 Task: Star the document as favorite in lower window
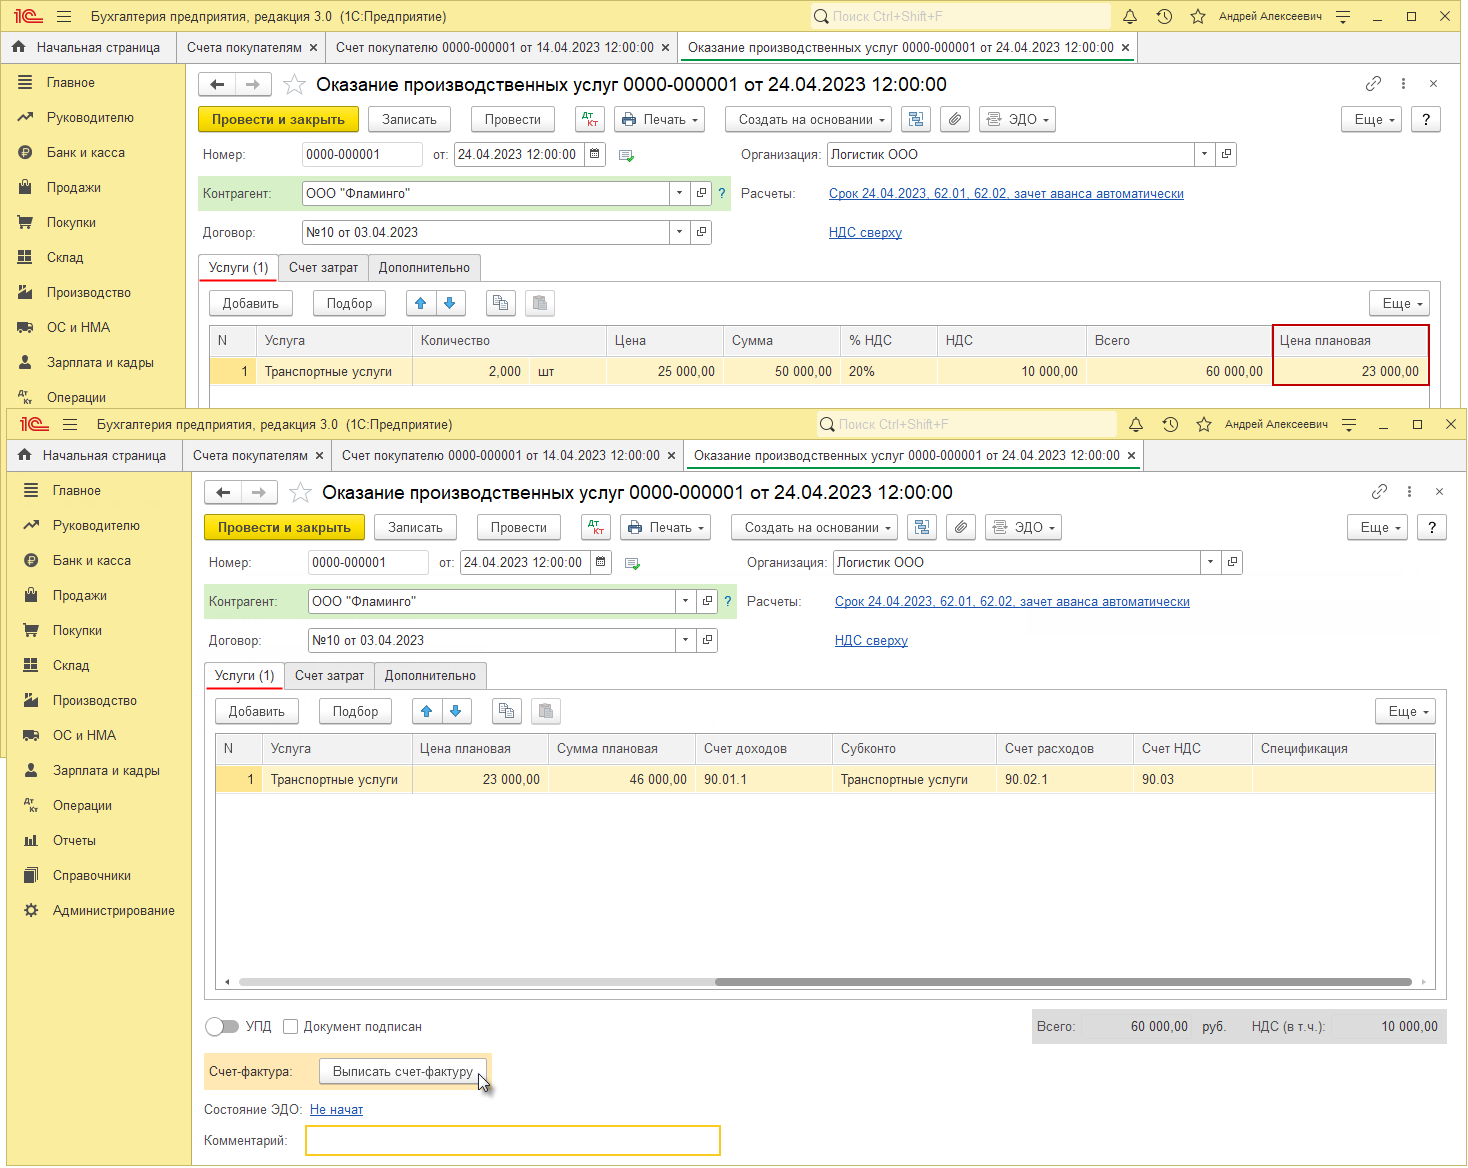point(300,492)
